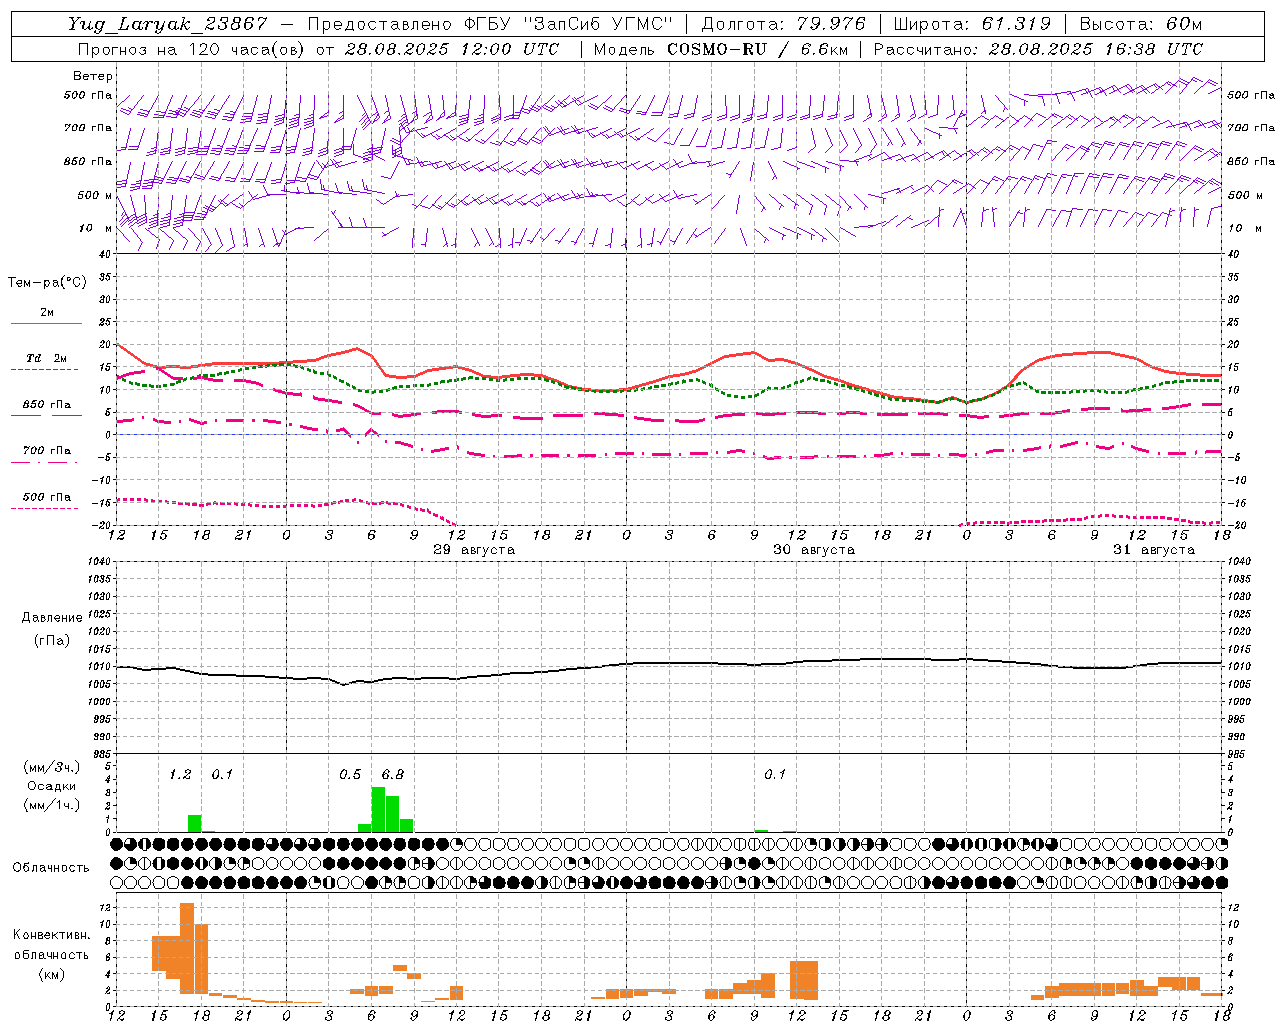Click the '29 августа' date label
The height and width of the screenshot is (1024, 1280).
(474, 550)
